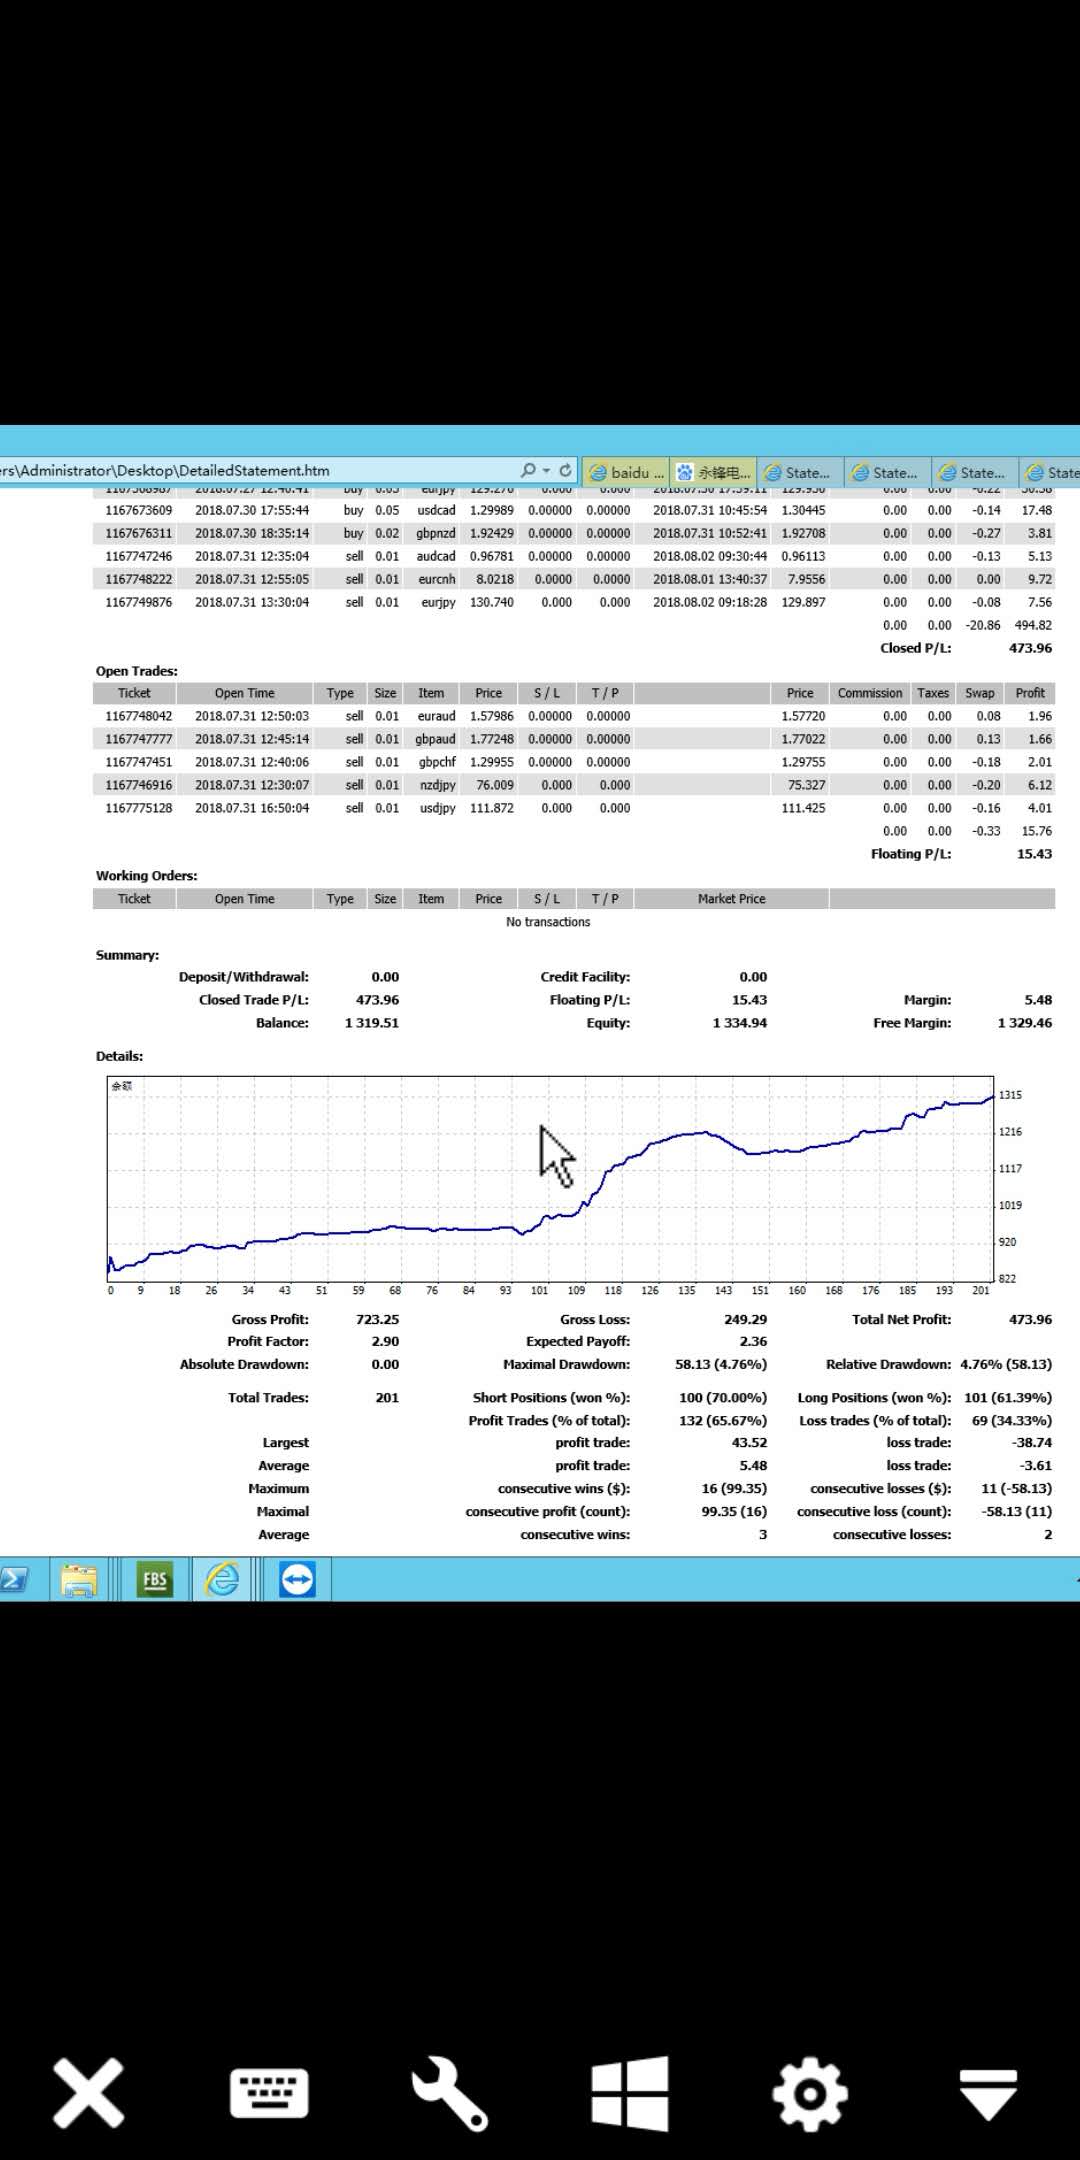Open the on-screen keyboard icon
This screenshot has height=2160, width=1080.
coord(269,2093)
